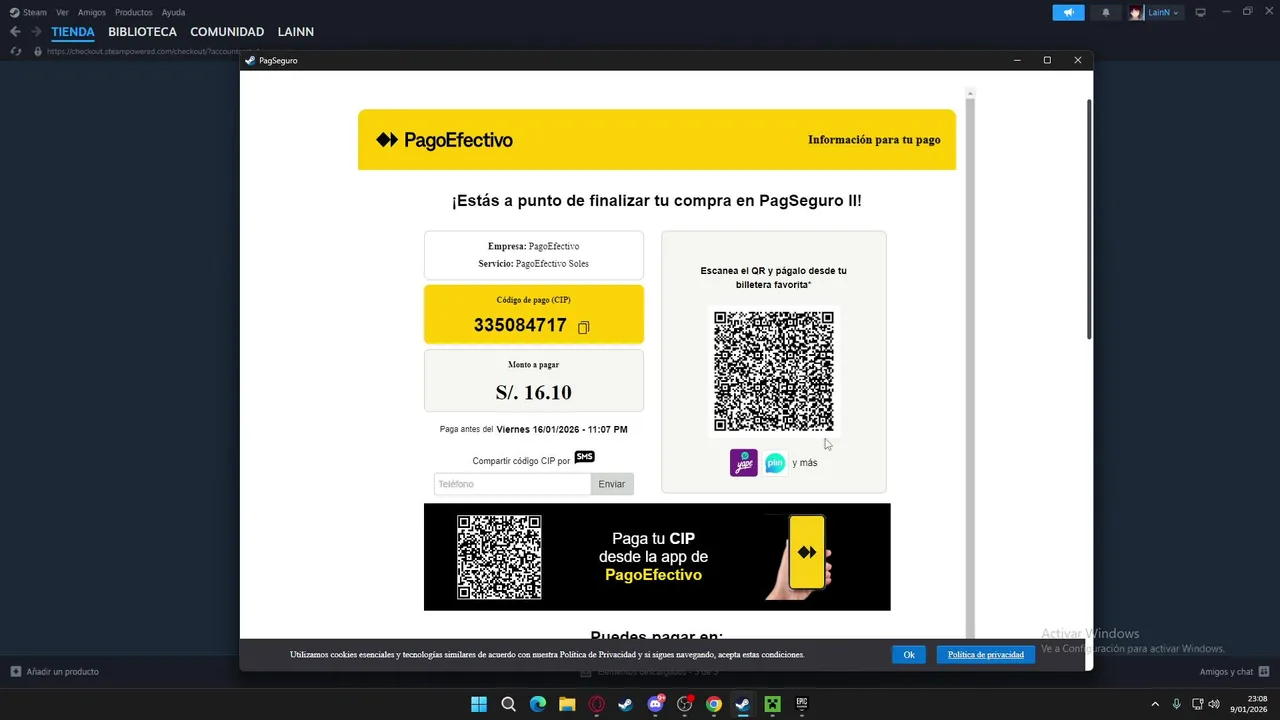Show hidden system tray icons
This screenshot has height=720, width=1280.
pos(1155,704)
